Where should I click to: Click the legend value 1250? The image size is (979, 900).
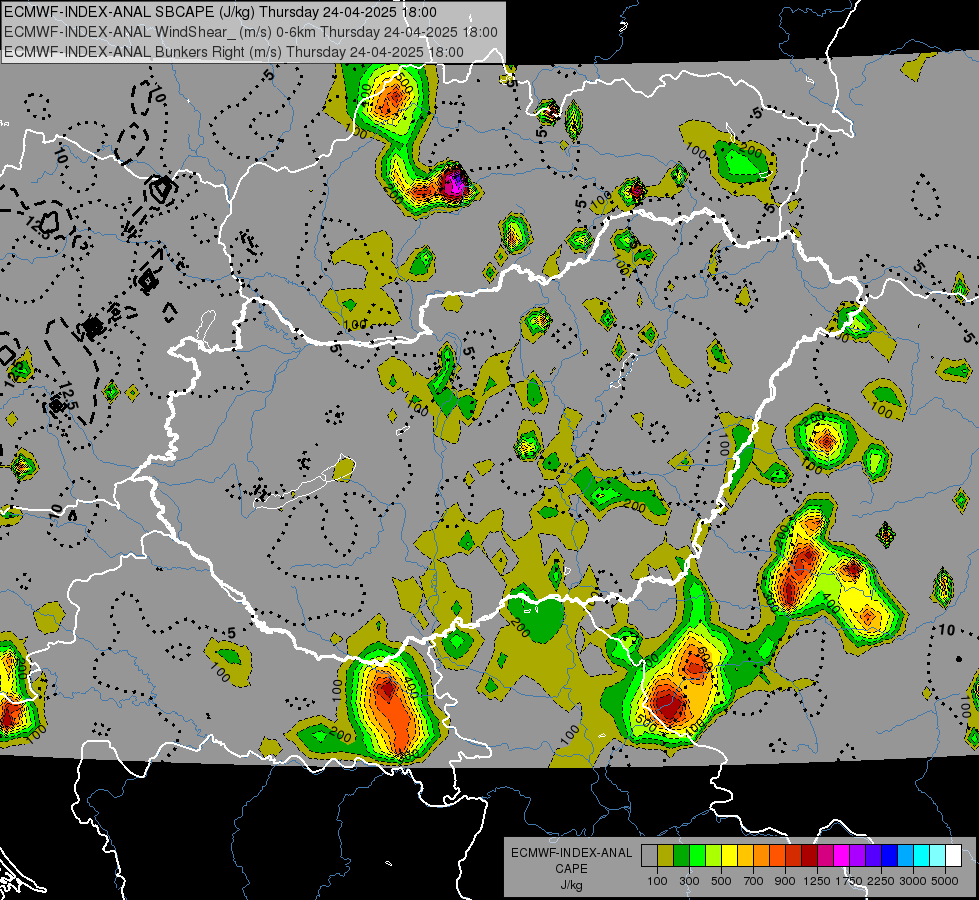coord(817,881)
